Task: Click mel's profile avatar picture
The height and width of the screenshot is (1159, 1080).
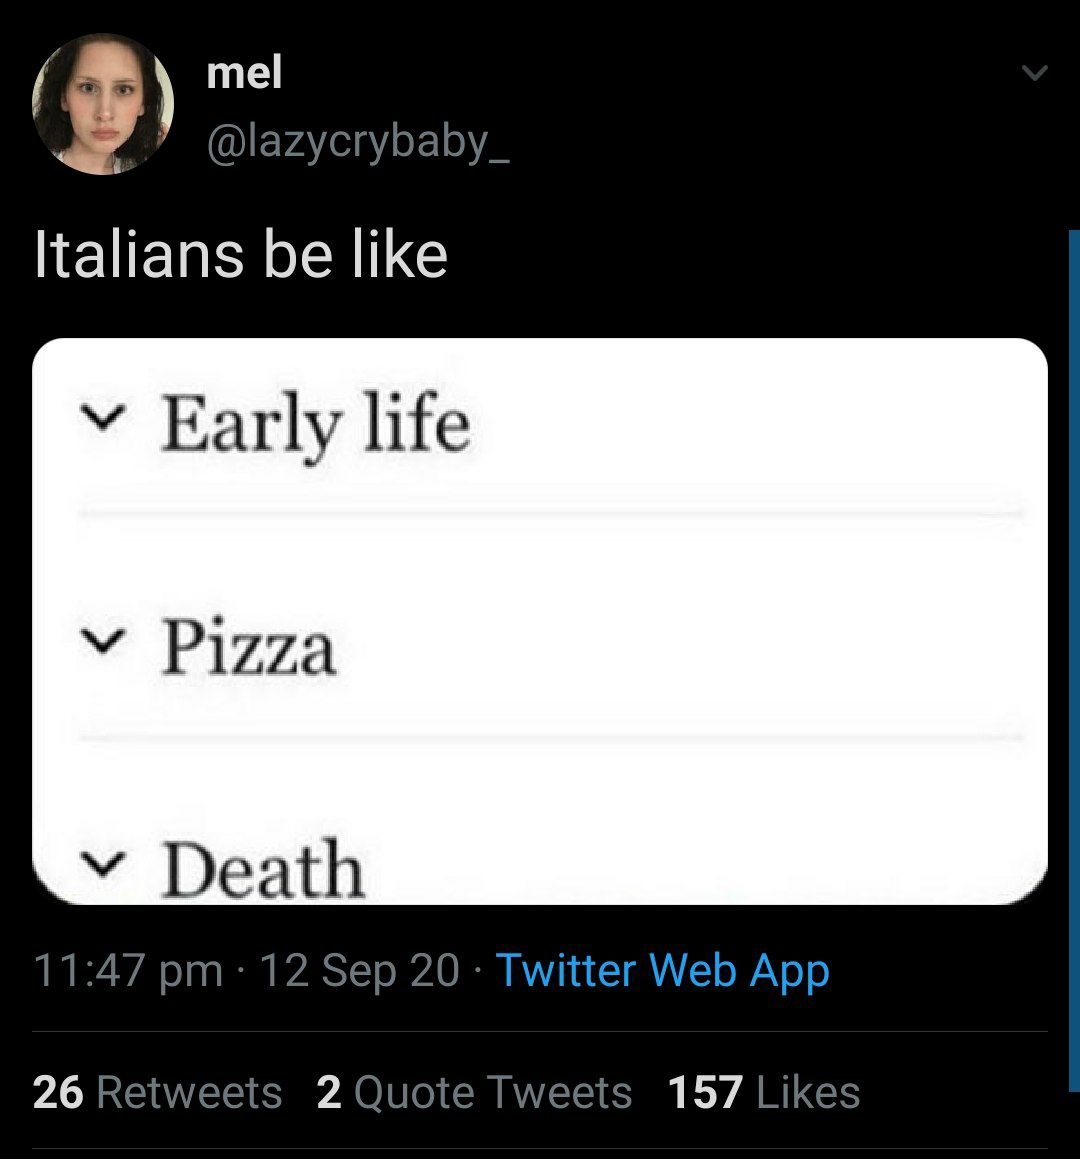Action: pyautogui.click(x=103, y=104)
